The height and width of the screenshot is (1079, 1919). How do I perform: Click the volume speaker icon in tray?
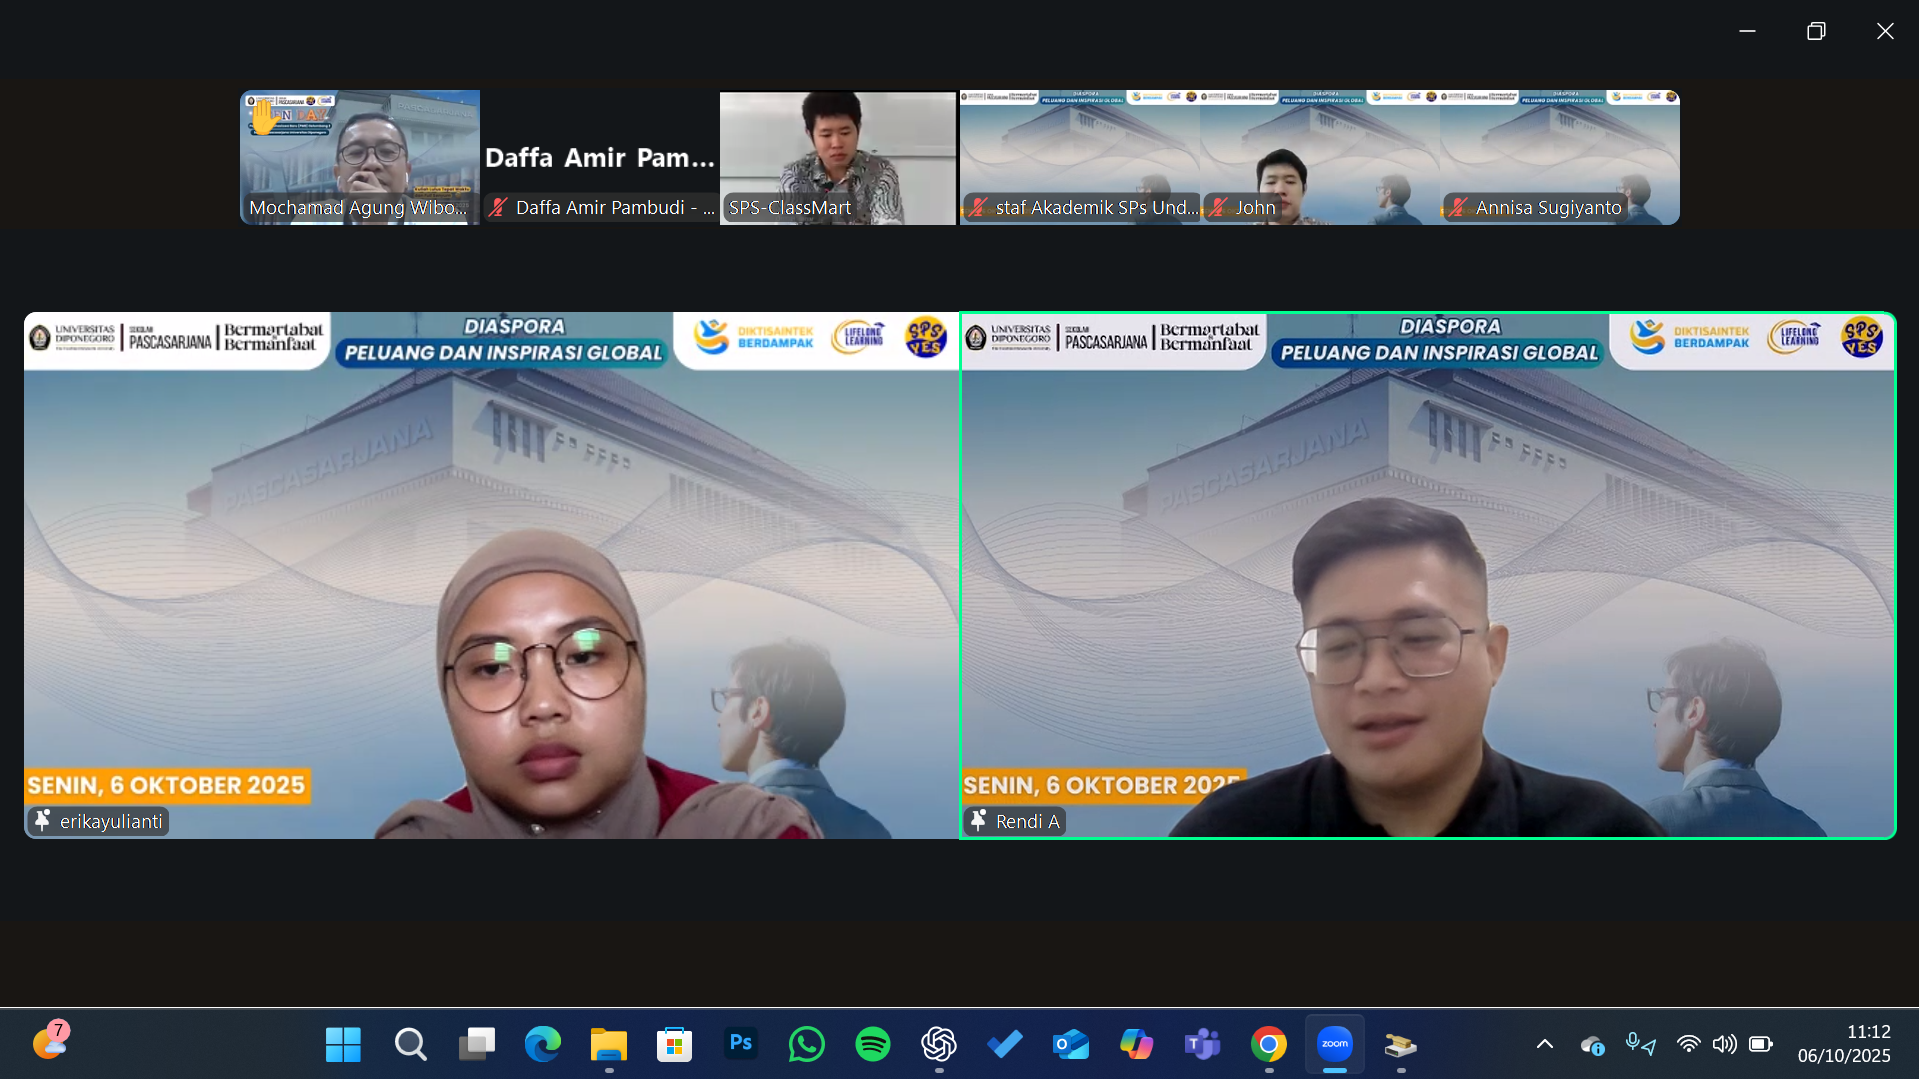click(x=1724, y=1044)
